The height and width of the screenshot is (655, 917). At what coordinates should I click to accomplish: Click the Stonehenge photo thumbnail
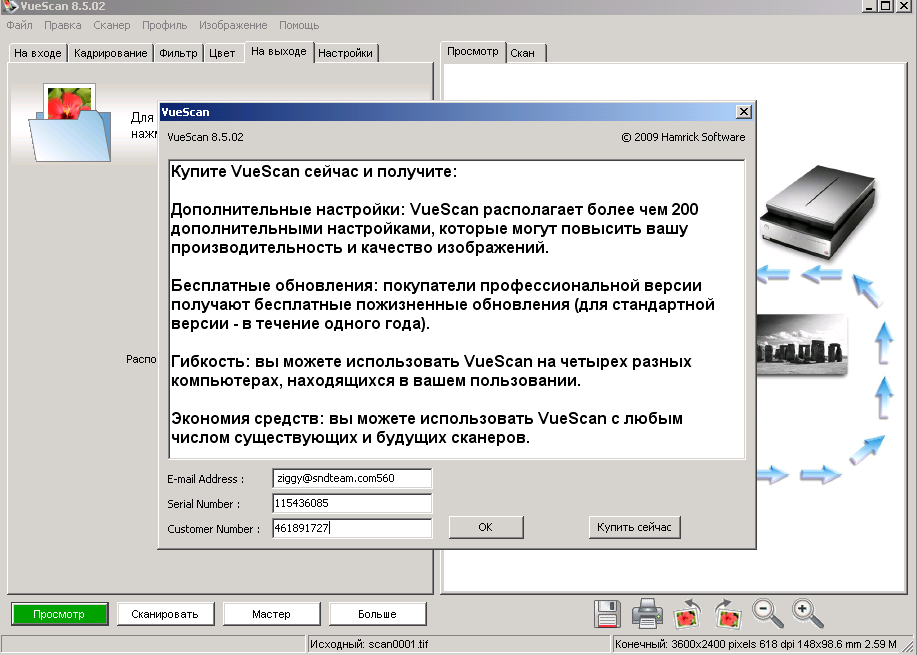click(801, 346)
